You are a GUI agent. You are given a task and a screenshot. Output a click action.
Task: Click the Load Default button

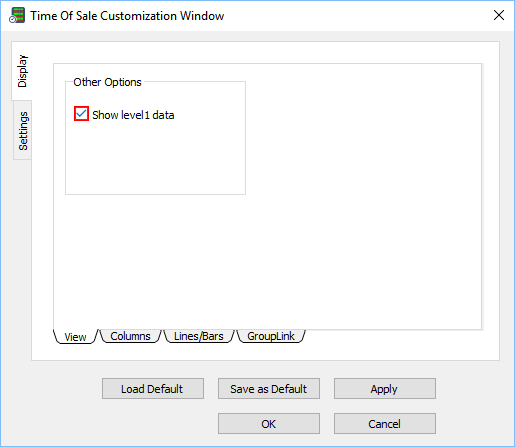[153, 389]
